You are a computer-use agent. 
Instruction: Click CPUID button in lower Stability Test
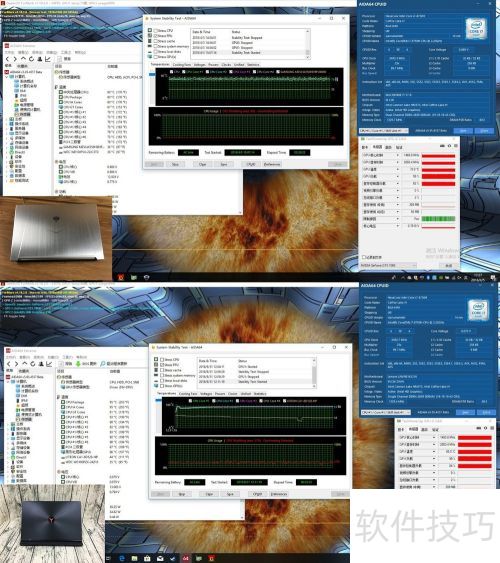[x=257, y=494]
